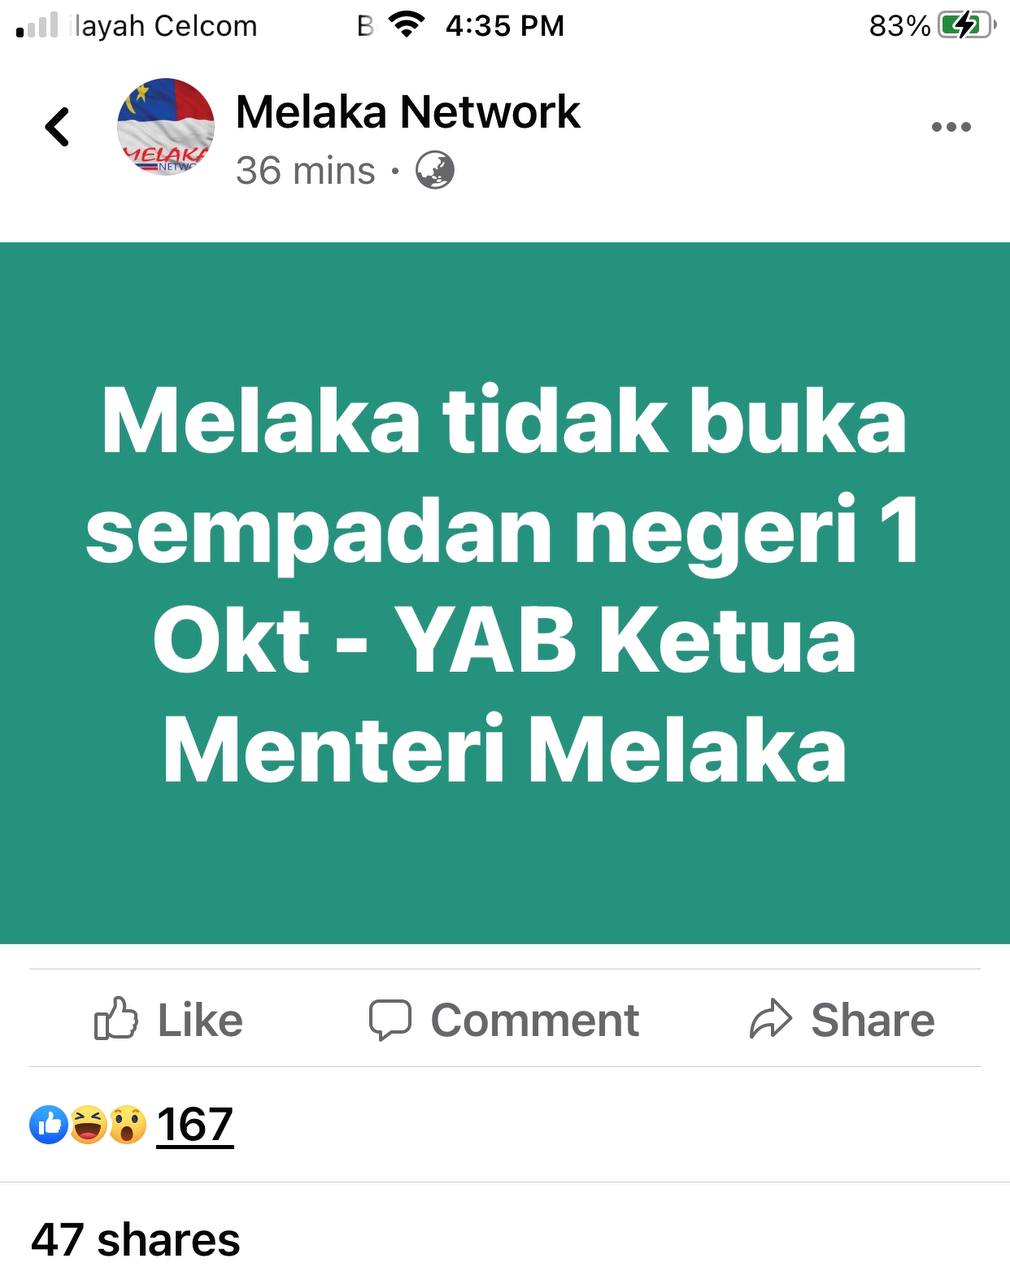View the 47 shares list
Screen dimensions: 1010x1280
[136, 1239]
